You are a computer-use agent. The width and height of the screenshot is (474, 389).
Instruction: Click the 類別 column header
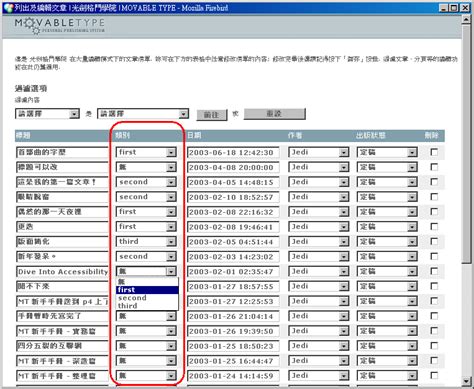tap(122, 135)
